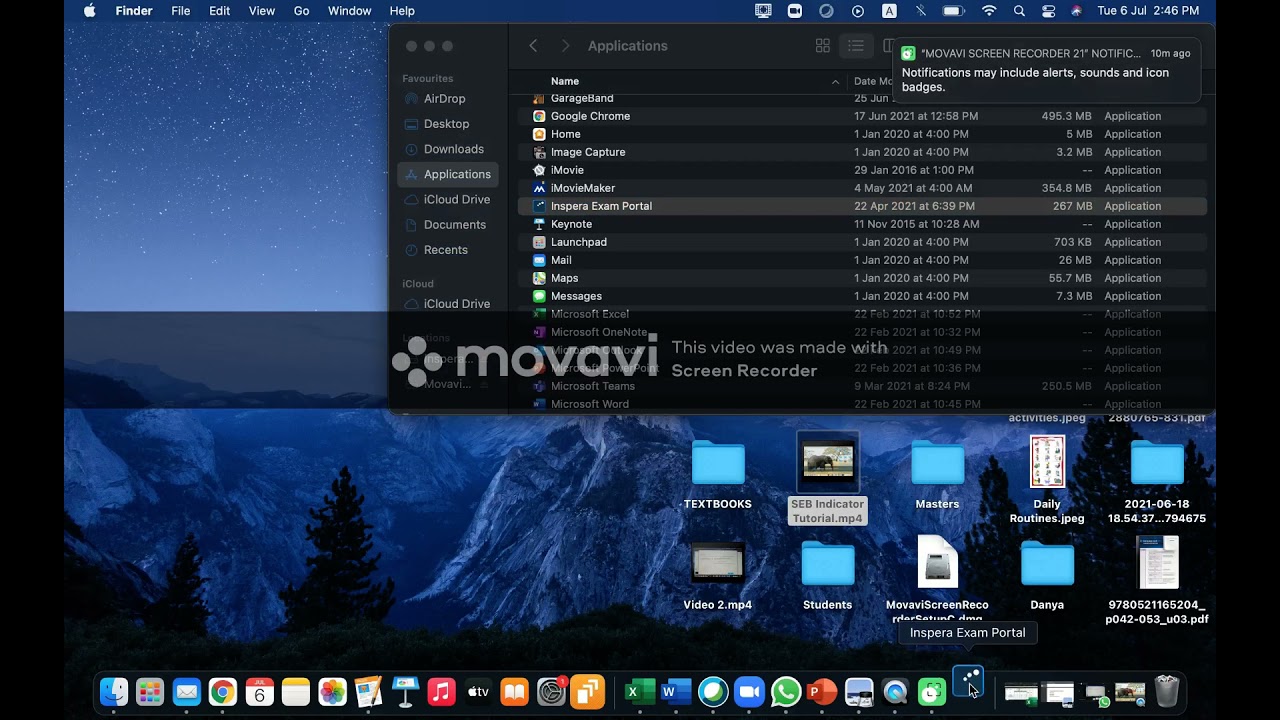Switch Finder window to icon view
The height and width of the screenshot is (720, 1280).
[x=823, y=46]
